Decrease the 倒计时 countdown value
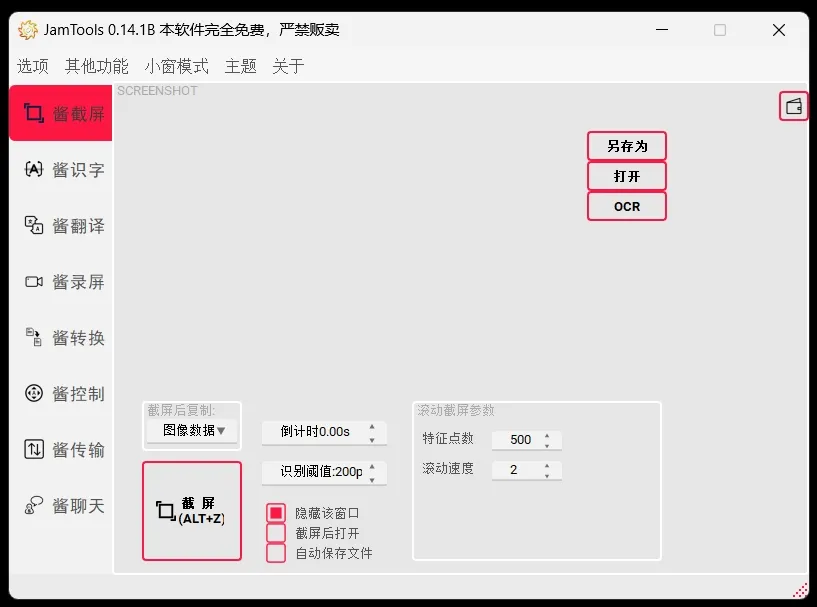The image size is (817, 607). 372,440
